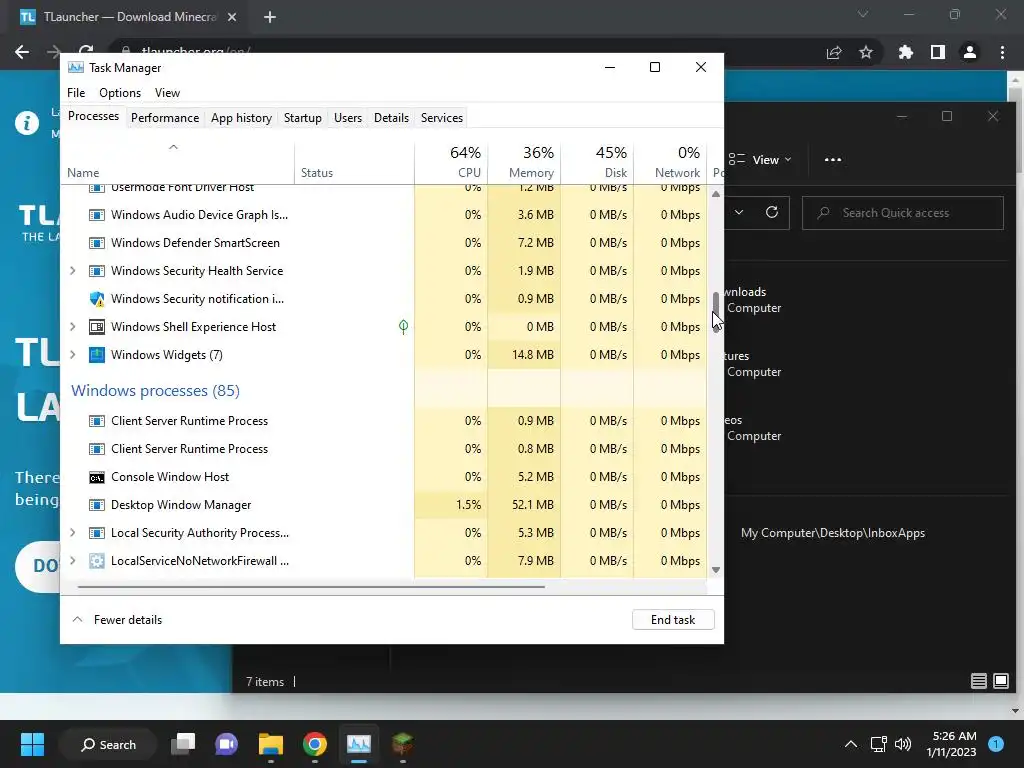1024x768 pixels.
Task: Open Task Manager File menu
Action: pos(76,93)
